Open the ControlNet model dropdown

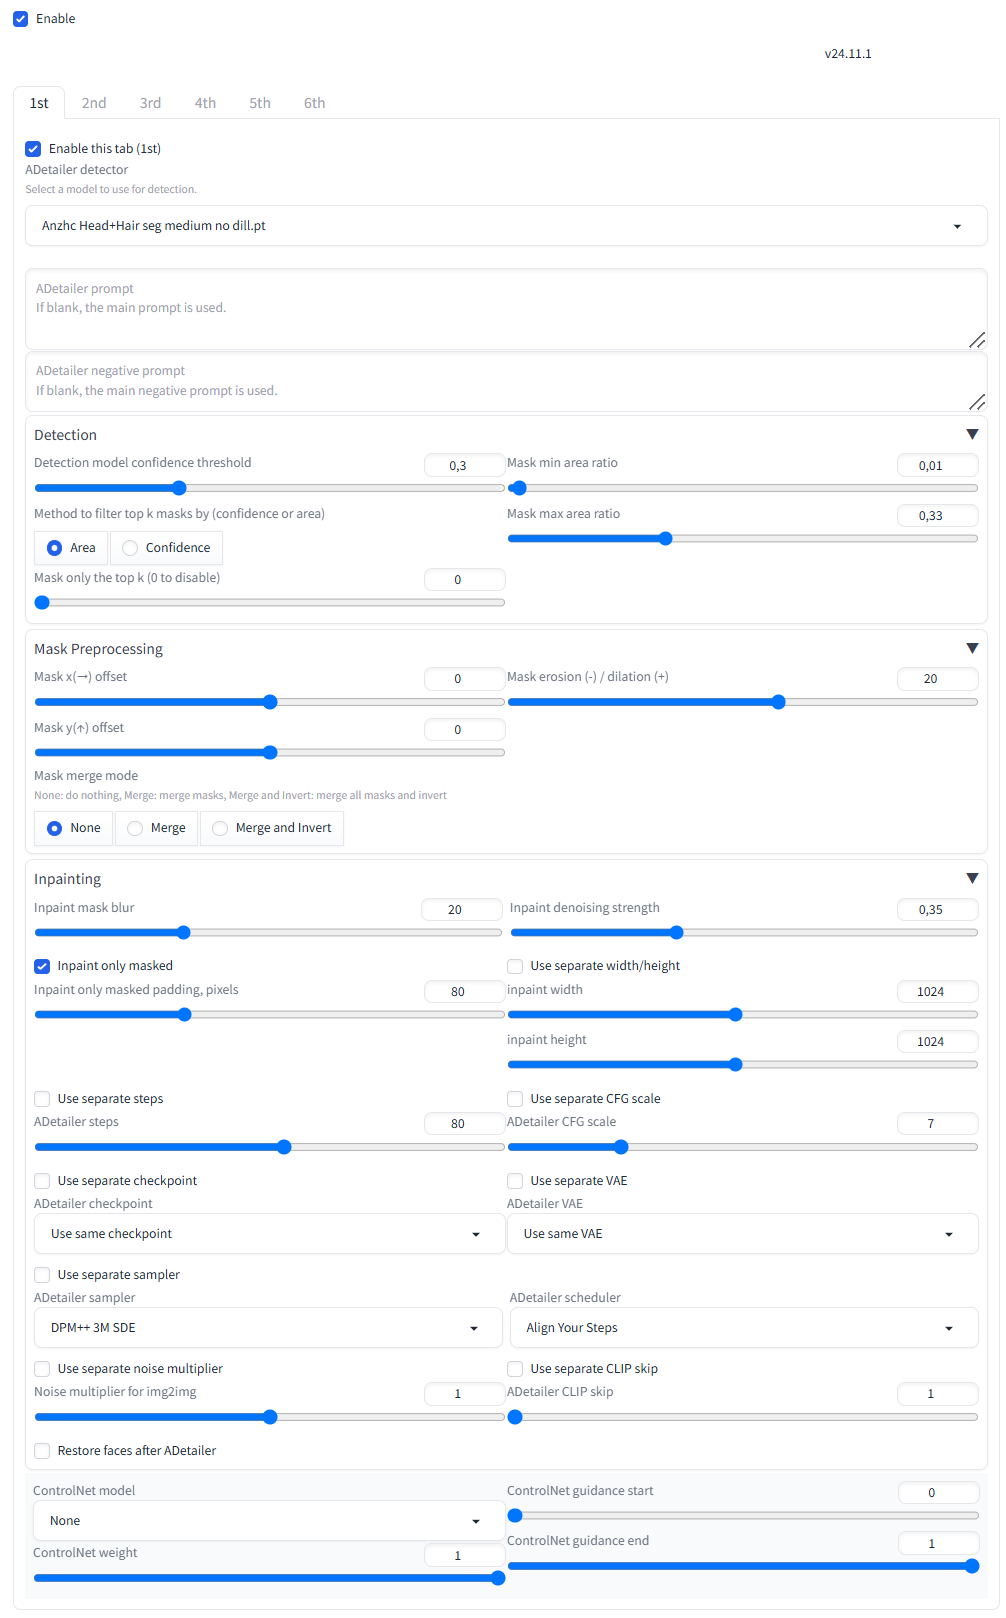[269, 1521]
